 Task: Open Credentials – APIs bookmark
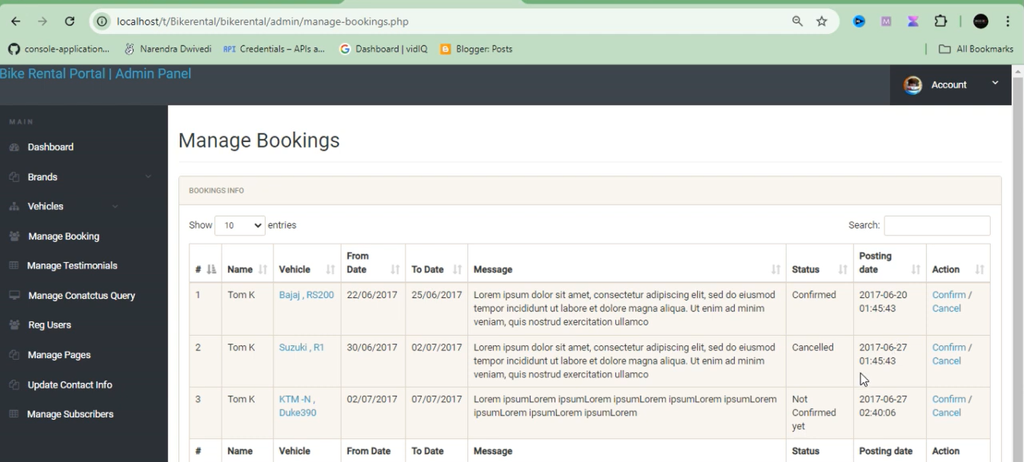[x=274, y=49]
